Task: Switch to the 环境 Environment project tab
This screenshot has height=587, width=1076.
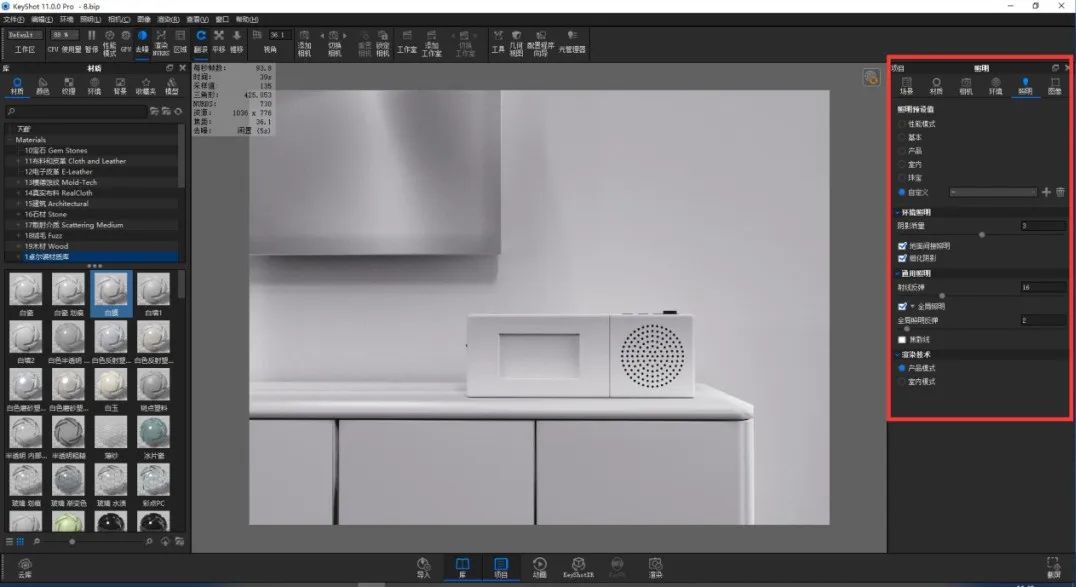Action: tap(995, 86)
